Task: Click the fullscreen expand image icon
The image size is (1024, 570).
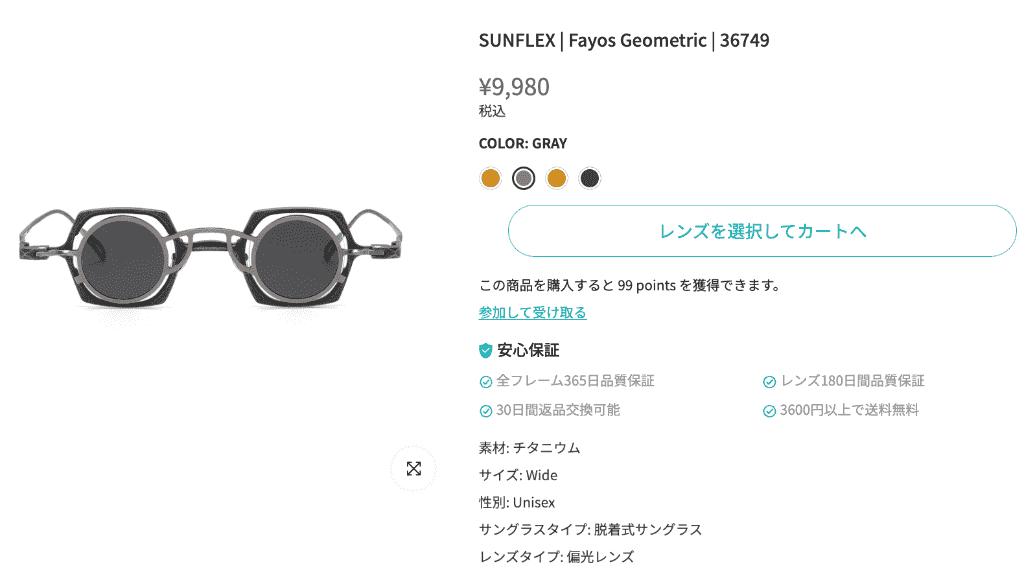Action: [x=413, y=468]
